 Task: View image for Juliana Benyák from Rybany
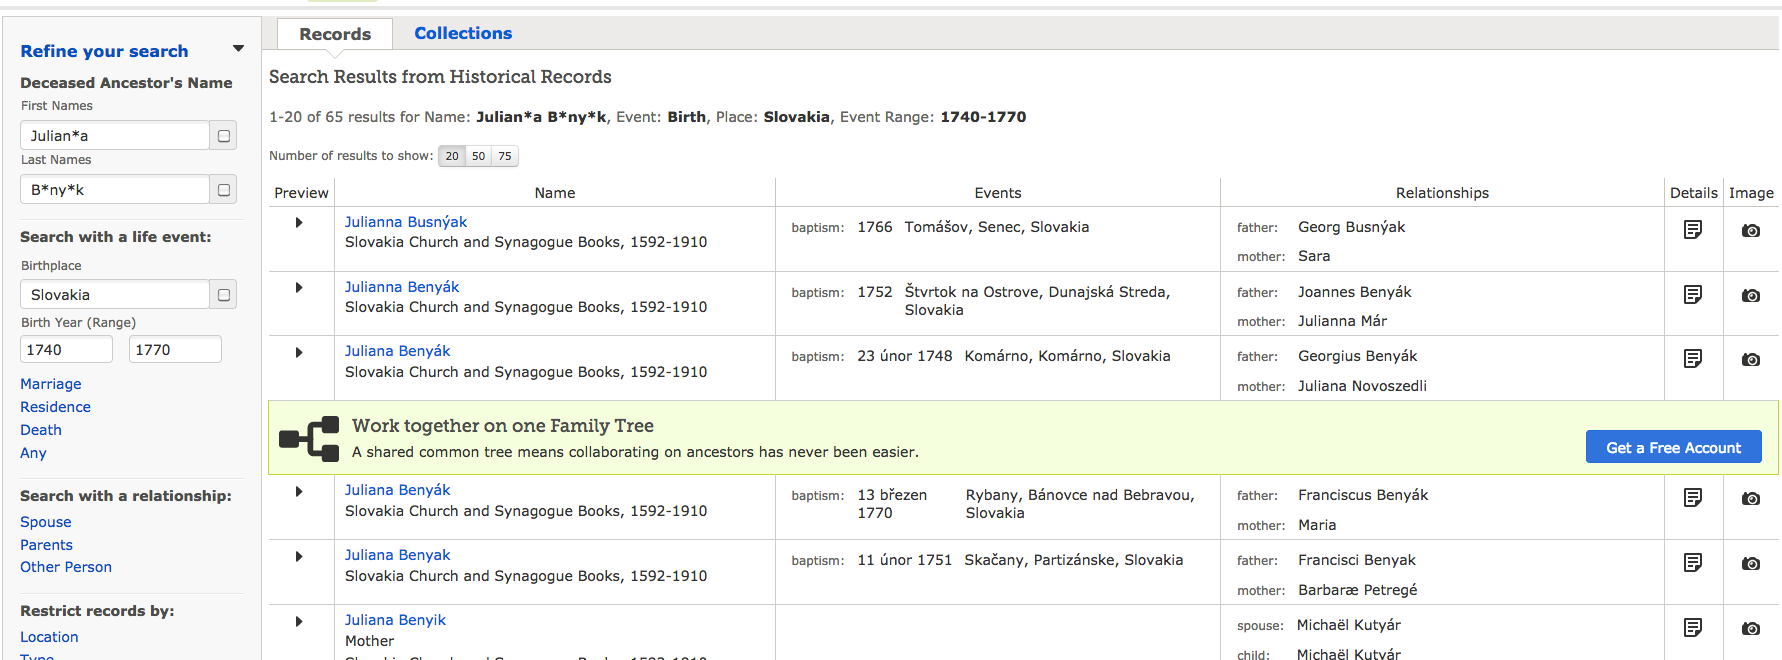(1750, 499)
